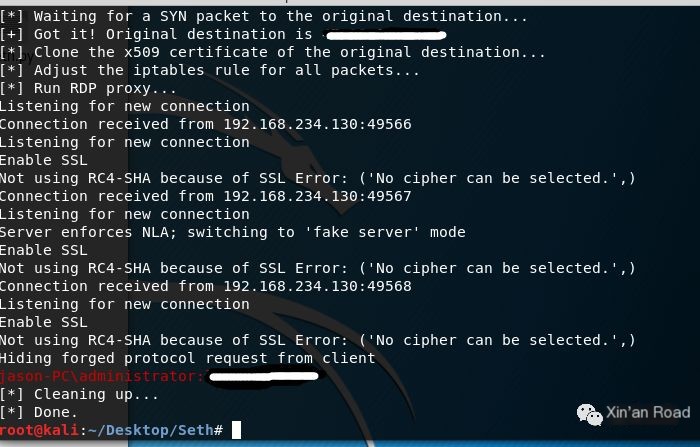Click the connection line with port 49568
The image size is (700, 447).
coord(205,286)
